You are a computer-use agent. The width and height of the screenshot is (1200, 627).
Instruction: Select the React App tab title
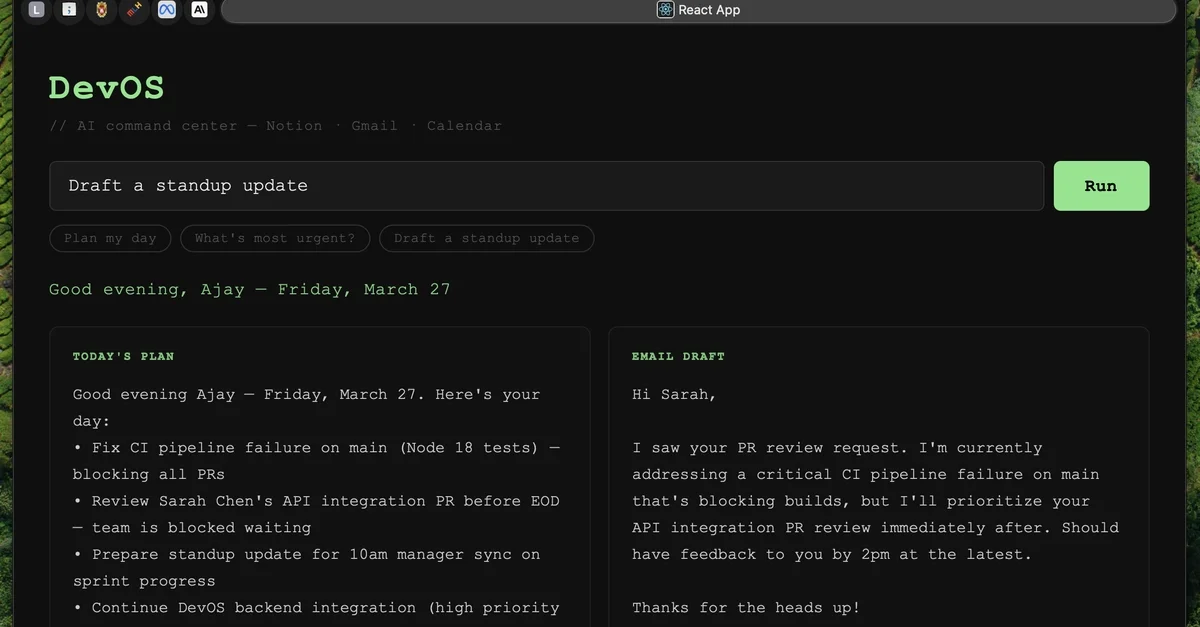click(709, 10)
